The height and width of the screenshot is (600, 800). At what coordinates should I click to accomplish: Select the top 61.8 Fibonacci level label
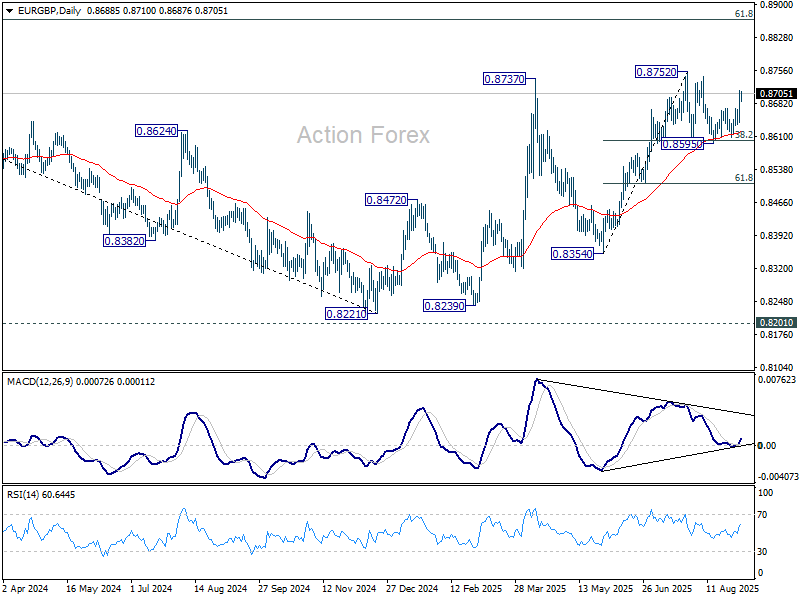click(x=744, y=14)
